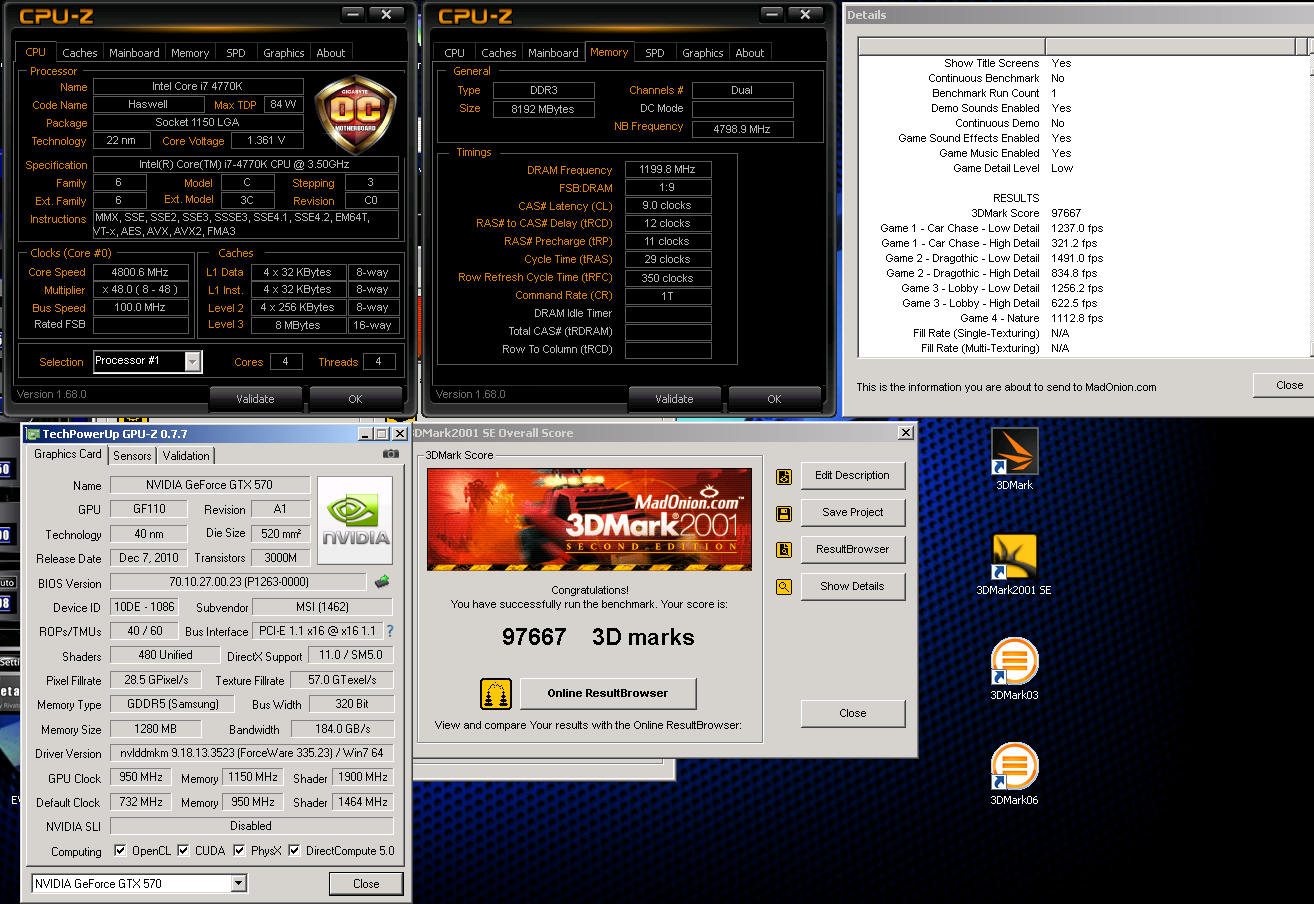This screenshot has height=904, width=1314.
Task: Click the magnifier icon beside Show Details
Action: point(784,587)
